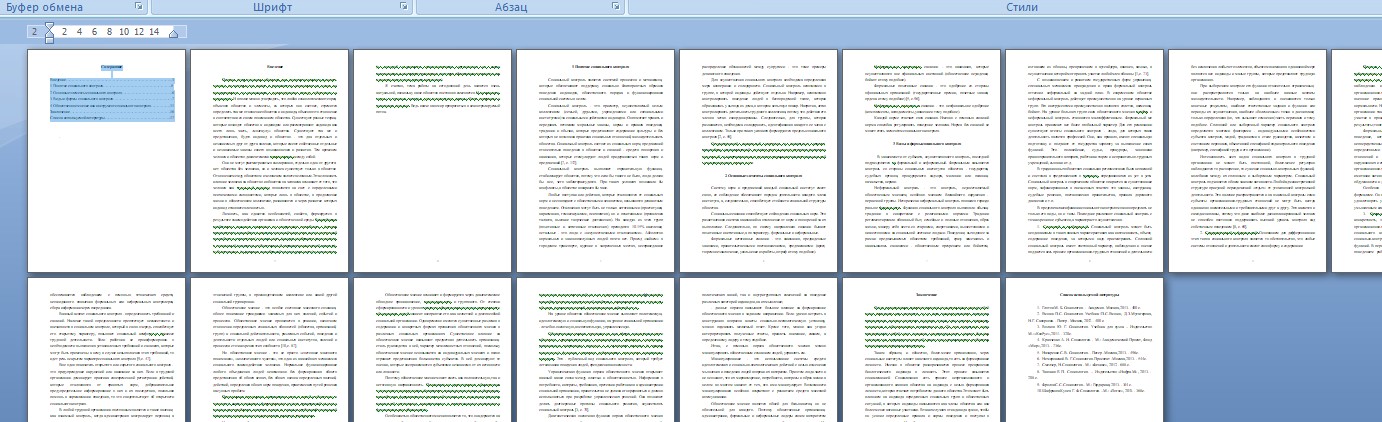Viewport: 1382px width, 422px height.
Task: Click the hanging indent marker on the ruler
Action: (x=49, y=34)
